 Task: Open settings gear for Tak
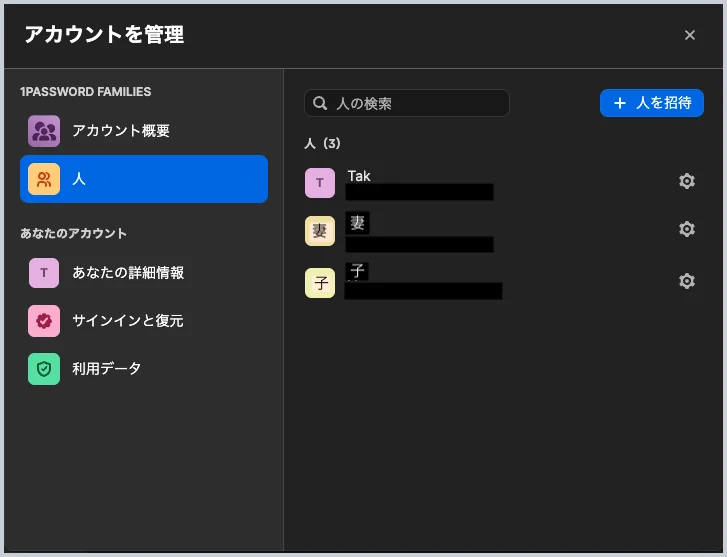(687, 181)
